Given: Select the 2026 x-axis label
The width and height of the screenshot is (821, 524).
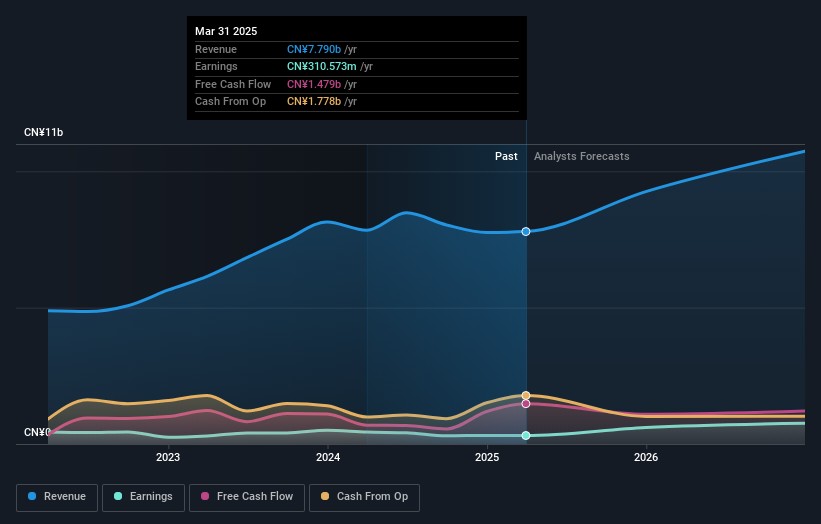Looking at the screenshot, I should pos(646,458).
